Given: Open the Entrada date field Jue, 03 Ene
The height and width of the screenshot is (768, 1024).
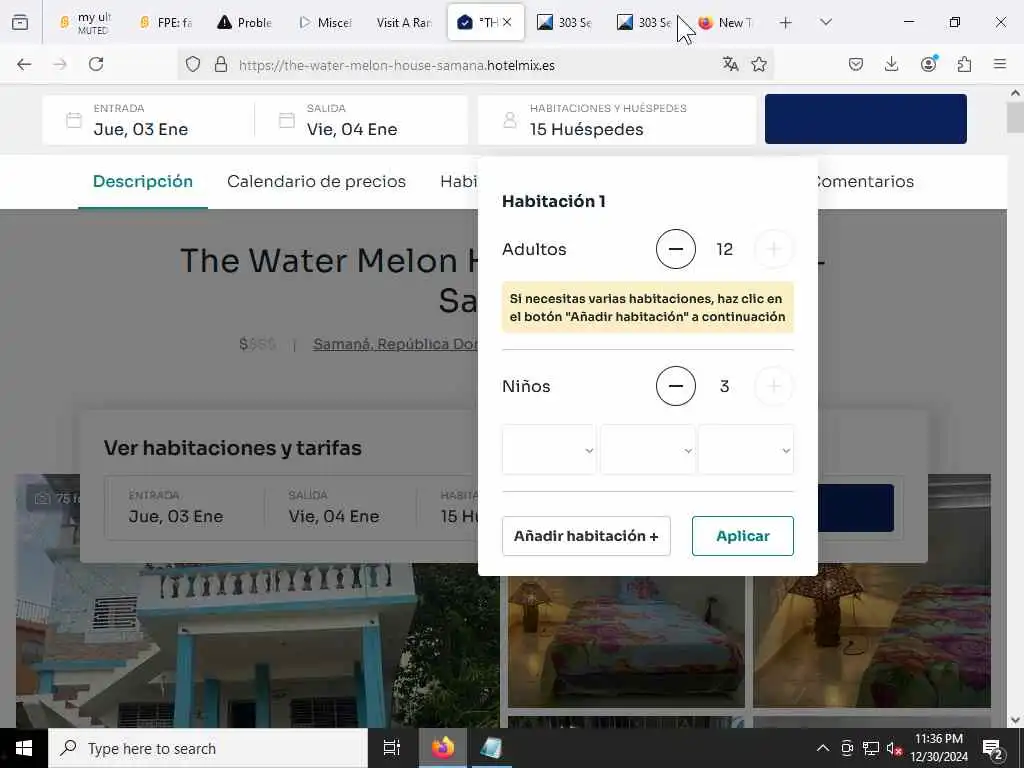Looking at the screenshot, I should click(149, 120).
